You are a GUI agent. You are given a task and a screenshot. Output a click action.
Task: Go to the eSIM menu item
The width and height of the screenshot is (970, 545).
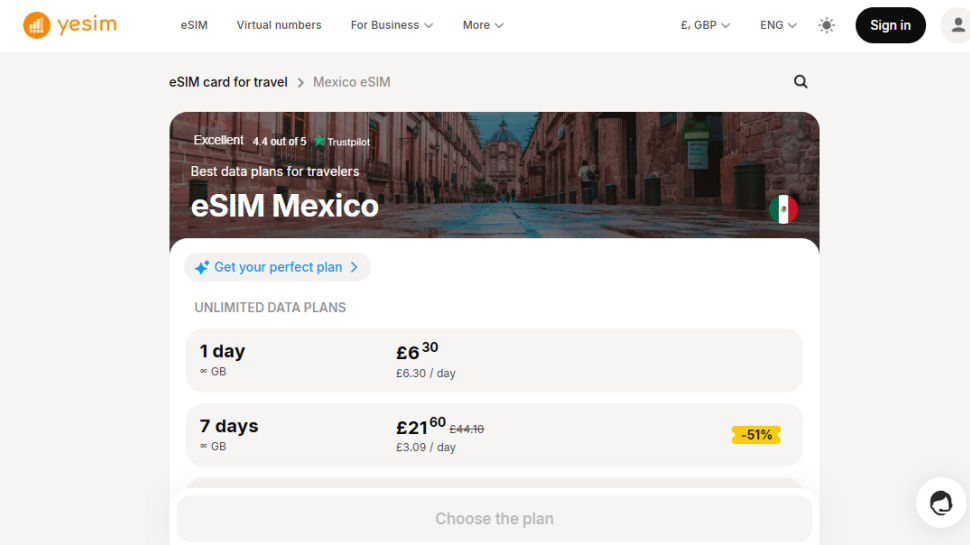click(x=194, y=25)
